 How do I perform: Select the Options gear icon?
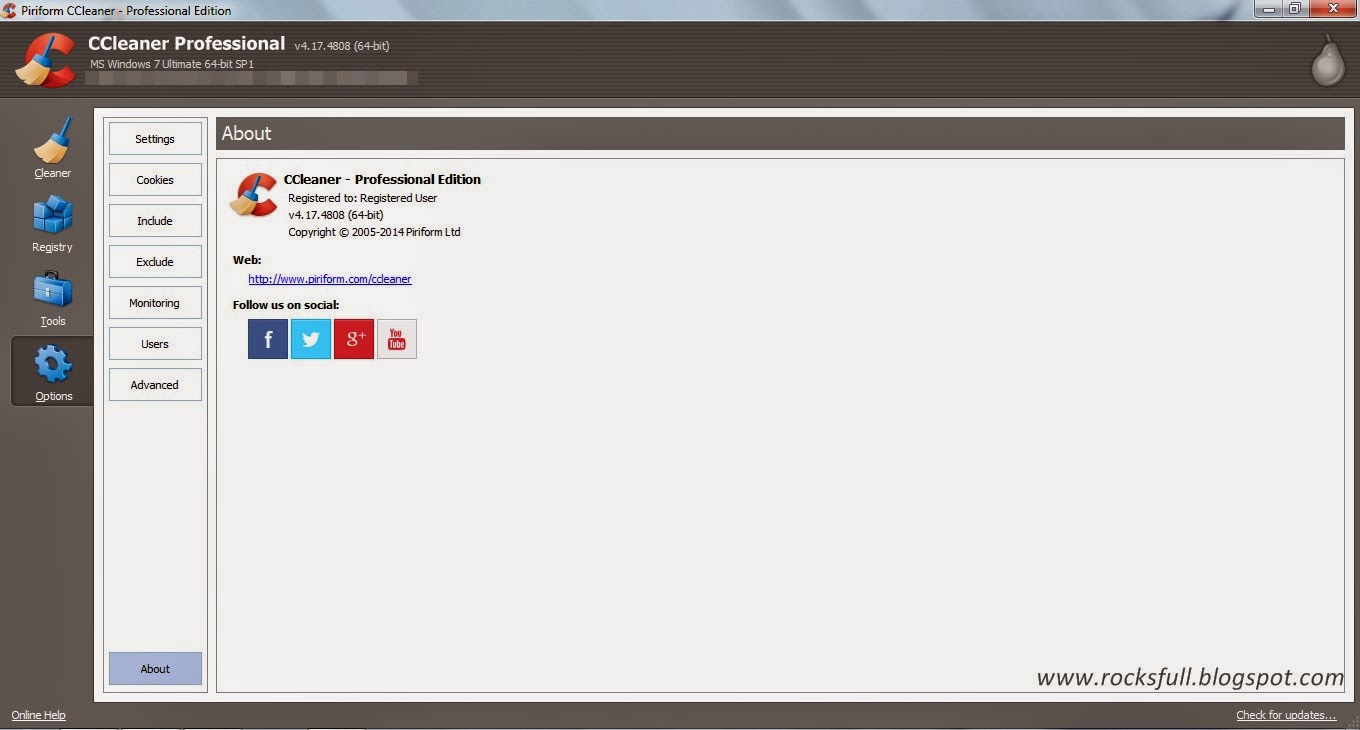(52, 365)
